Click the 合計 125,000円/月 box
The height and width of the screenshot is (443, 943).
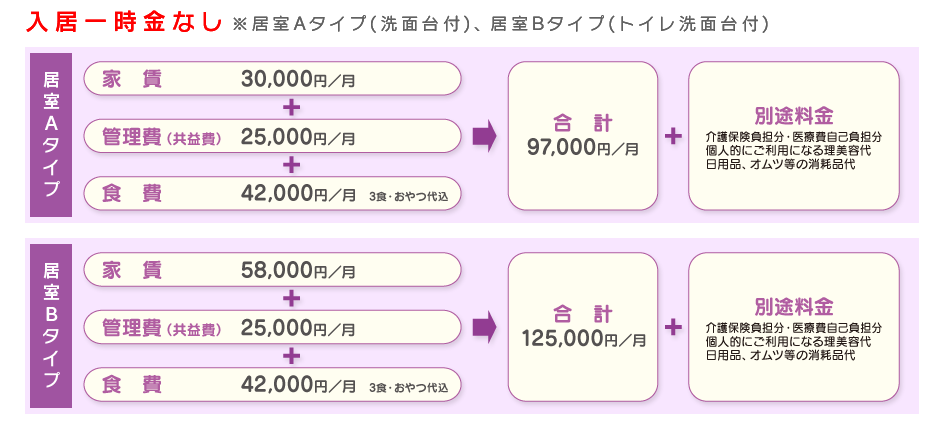point(583,327)
